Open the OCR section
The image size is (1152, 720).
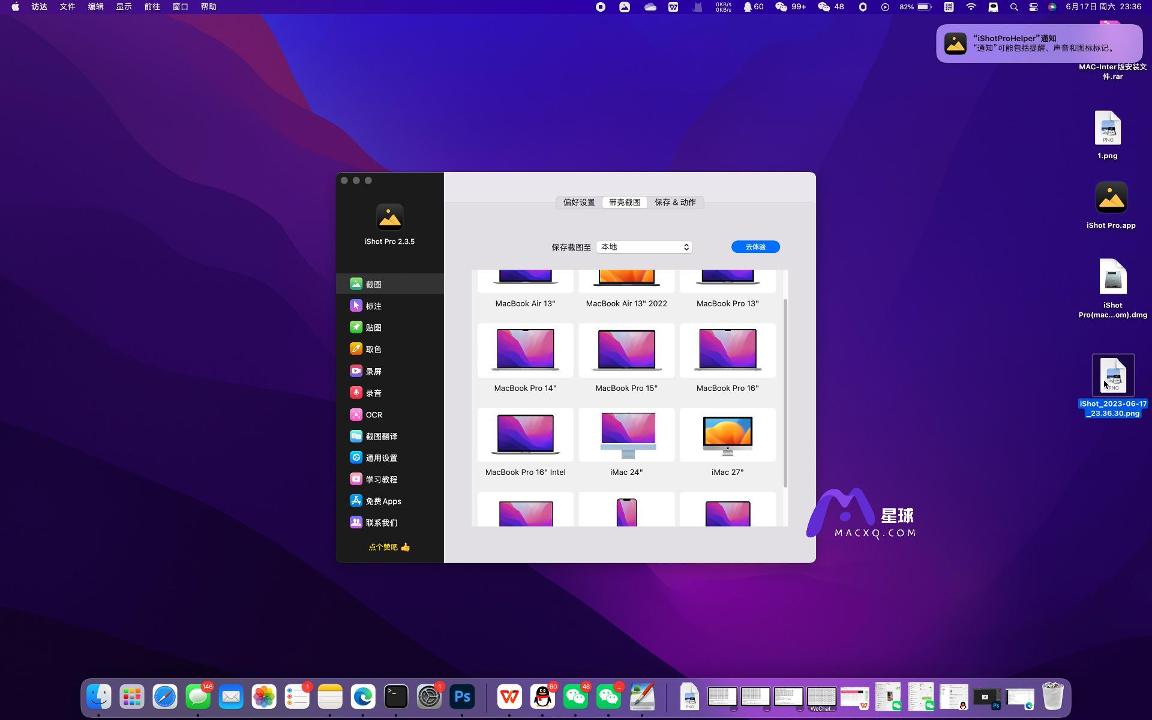click(x=389, y=414)
